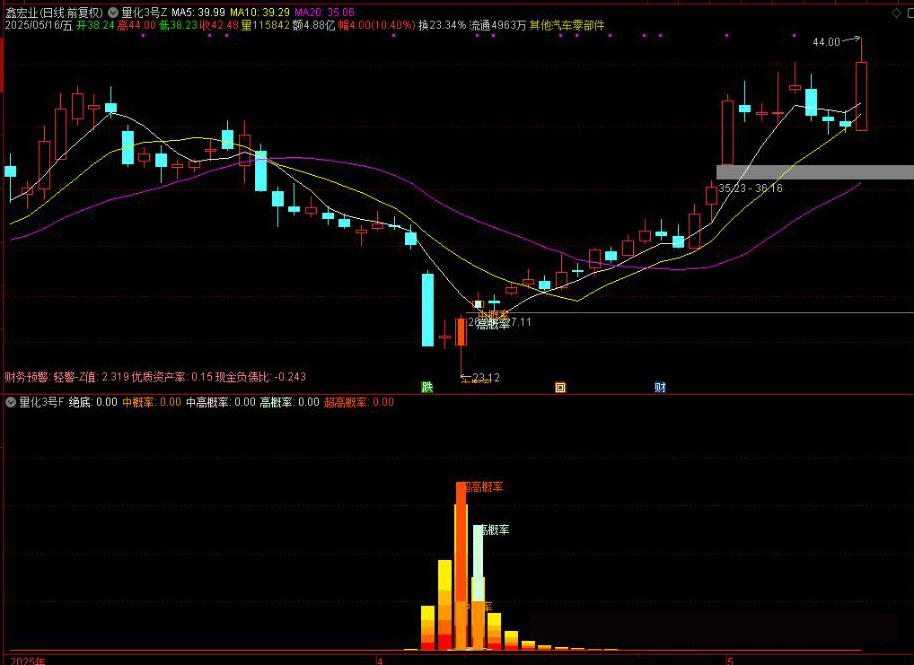Click the tall orange 超高概率 histogram bar
Screen dimensions: 914x665
pos(461,570)
